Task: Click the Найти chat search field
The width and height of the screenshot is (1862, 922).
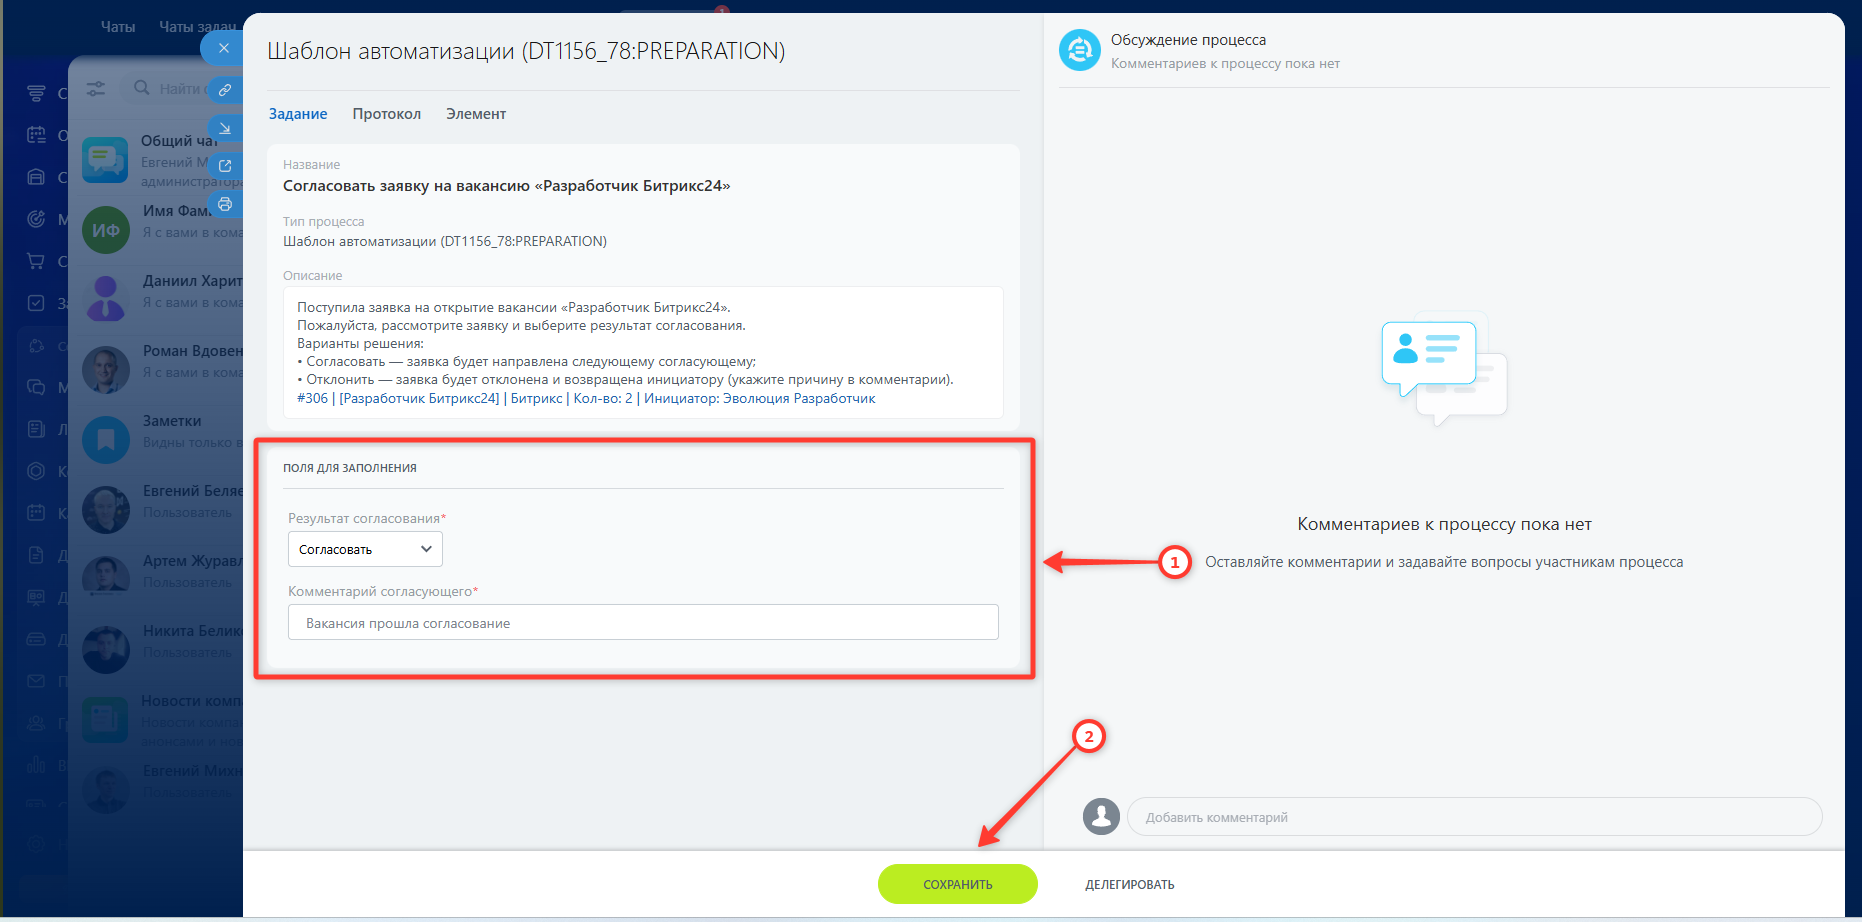Action: click(x=183, y=89)
